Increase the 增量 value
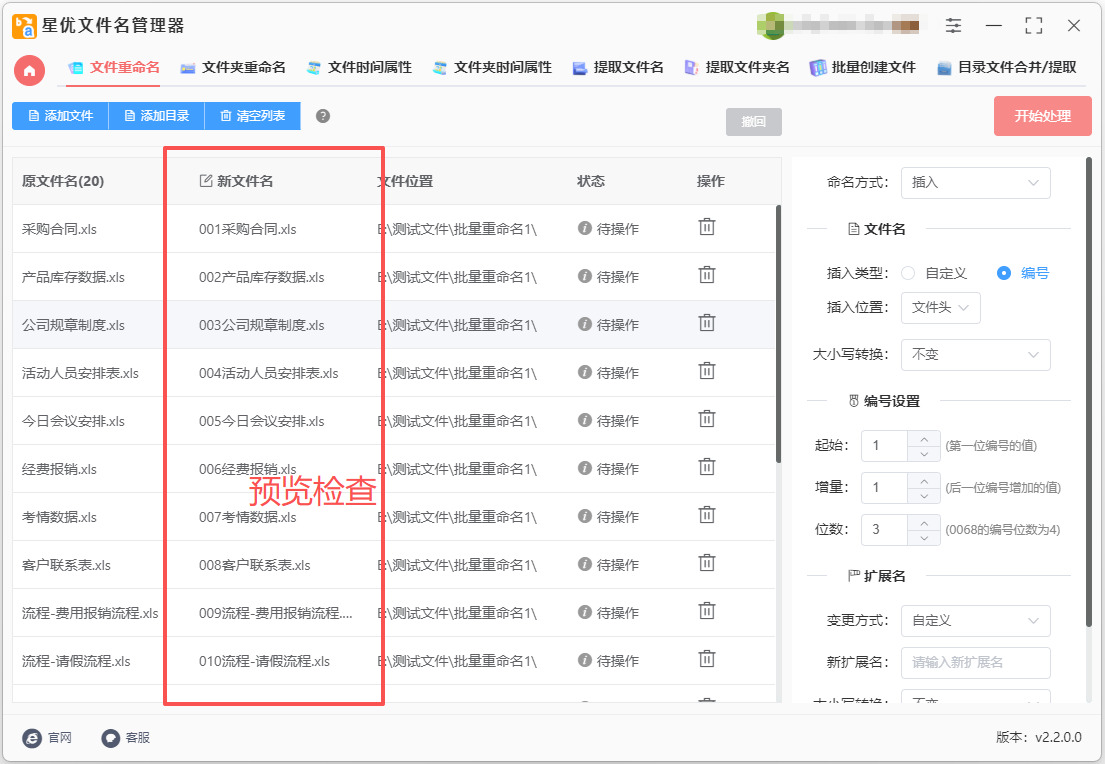The image size is (1105, 764). (924, 480)
